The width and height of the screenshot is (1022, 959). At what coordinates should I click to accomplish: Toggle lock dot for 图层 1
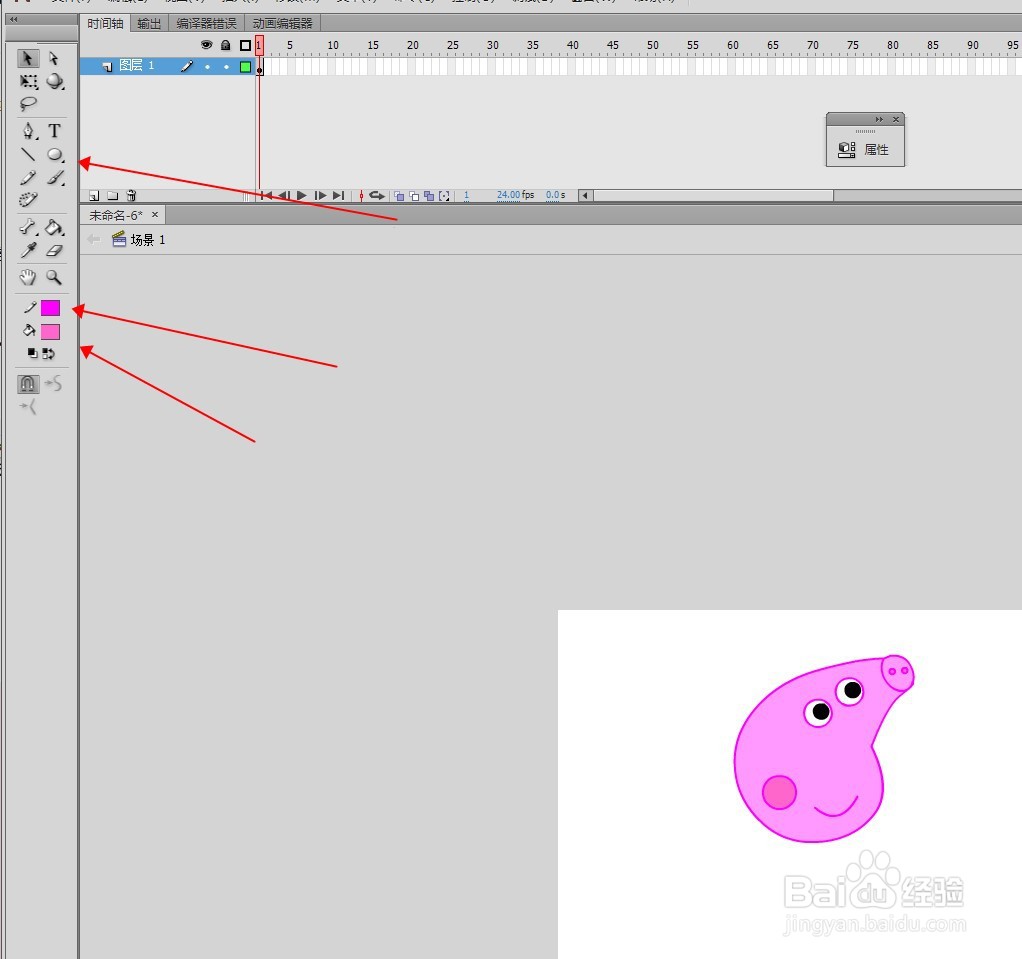click(x=226, y=66)
